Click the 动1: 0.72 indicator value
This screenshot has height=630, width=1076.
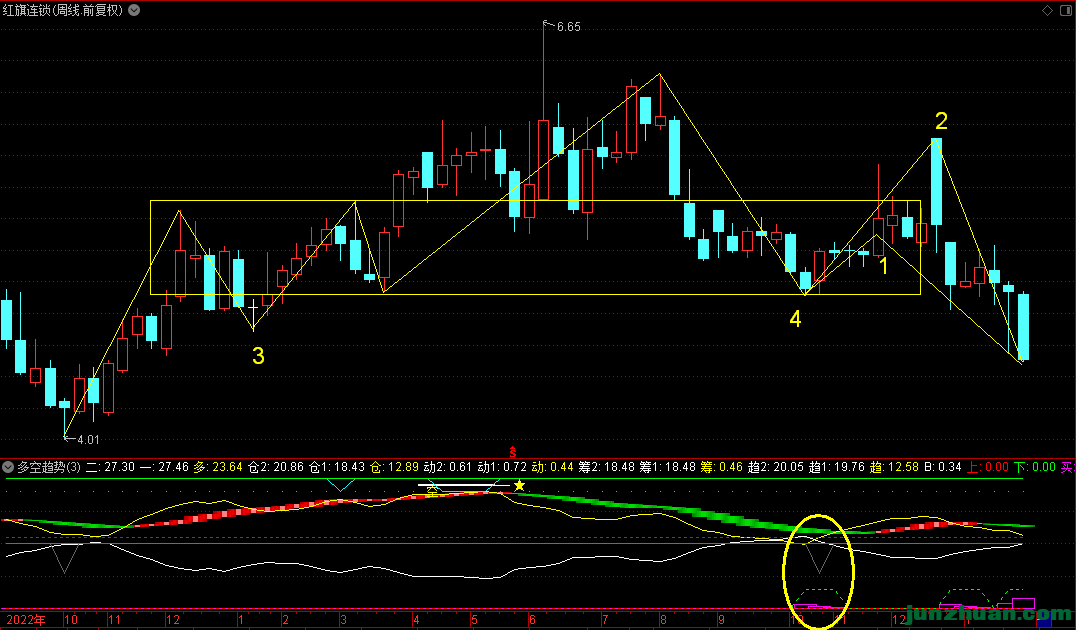click(x=502, y=467)
